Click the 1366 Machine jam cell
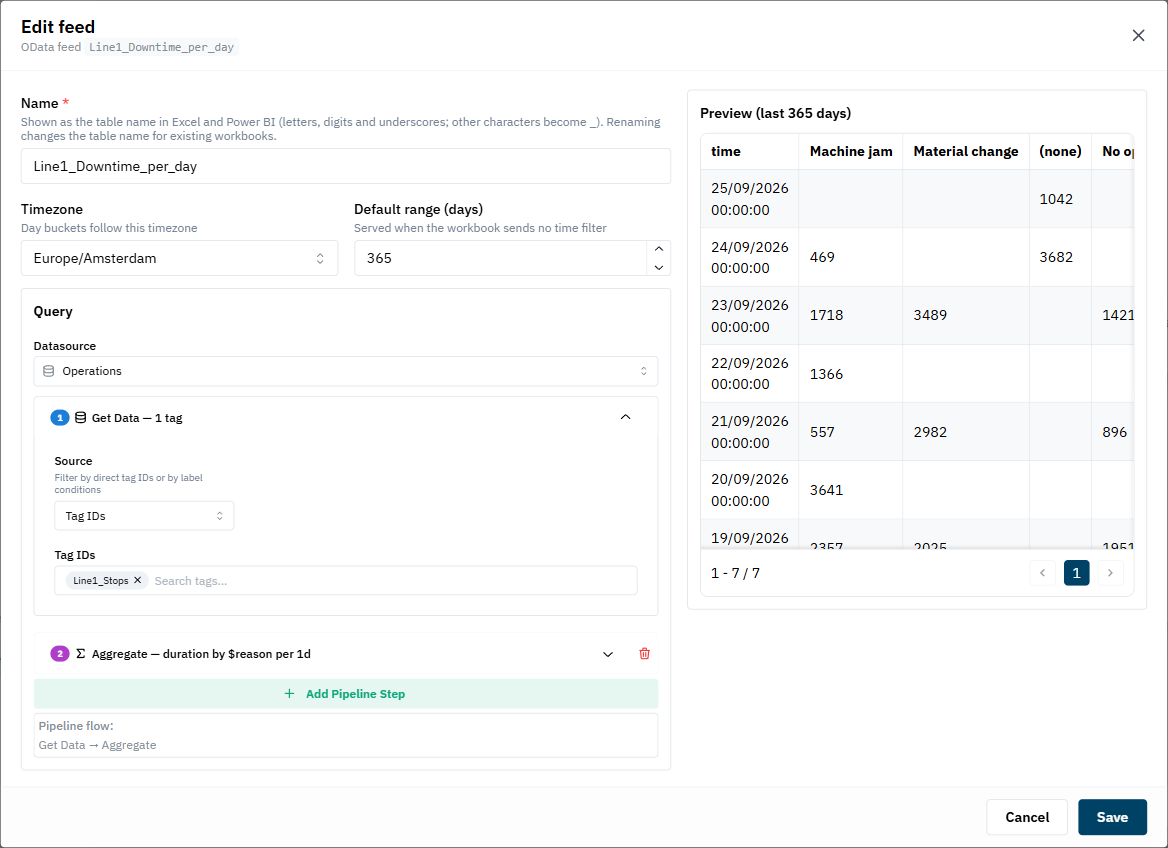1168x848 pixels. tap(851, 373)
